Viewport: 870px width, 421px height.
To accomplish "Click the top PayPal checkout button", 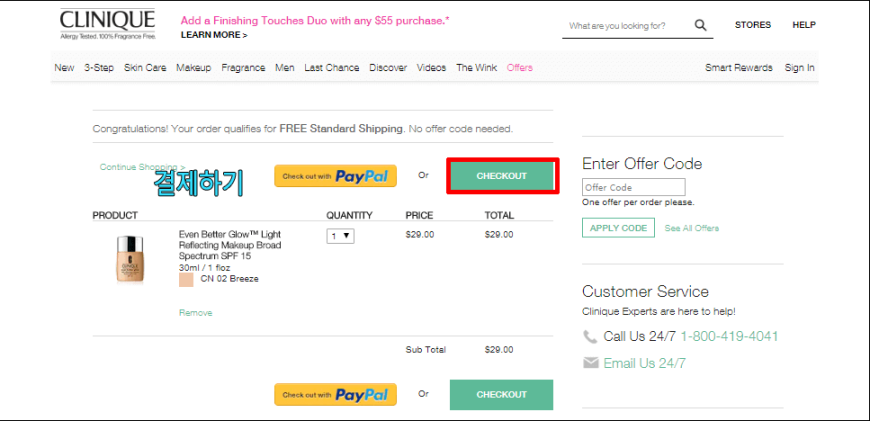I will [x=335, y=176].
